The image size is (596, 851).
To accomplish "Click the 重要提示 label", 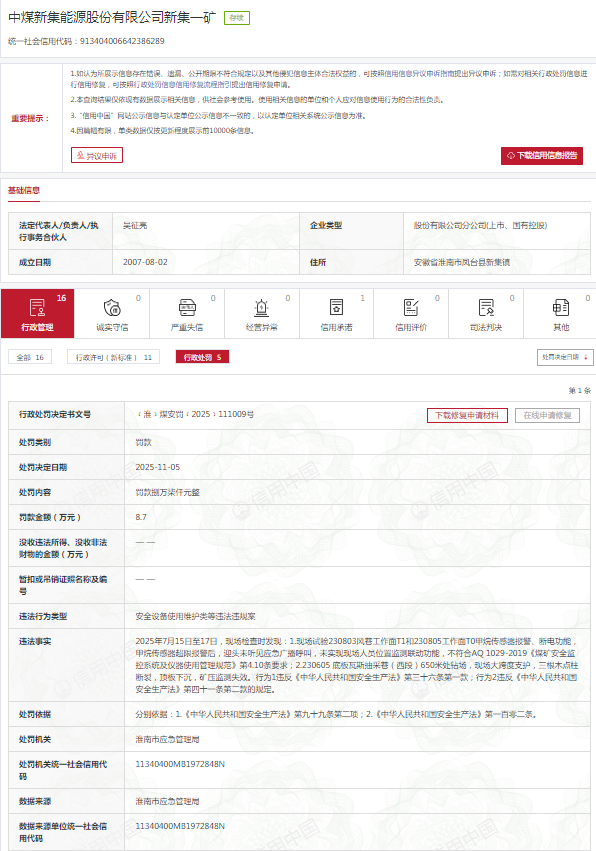I will pos(30,118).
